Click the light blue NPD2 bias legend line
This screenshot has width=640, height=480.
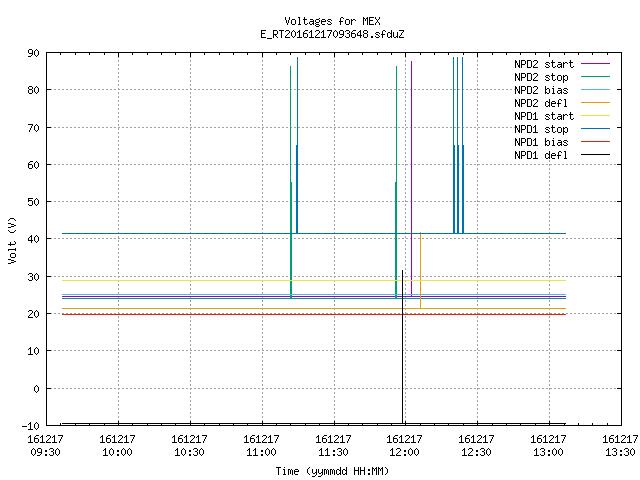tap(595, 90)
